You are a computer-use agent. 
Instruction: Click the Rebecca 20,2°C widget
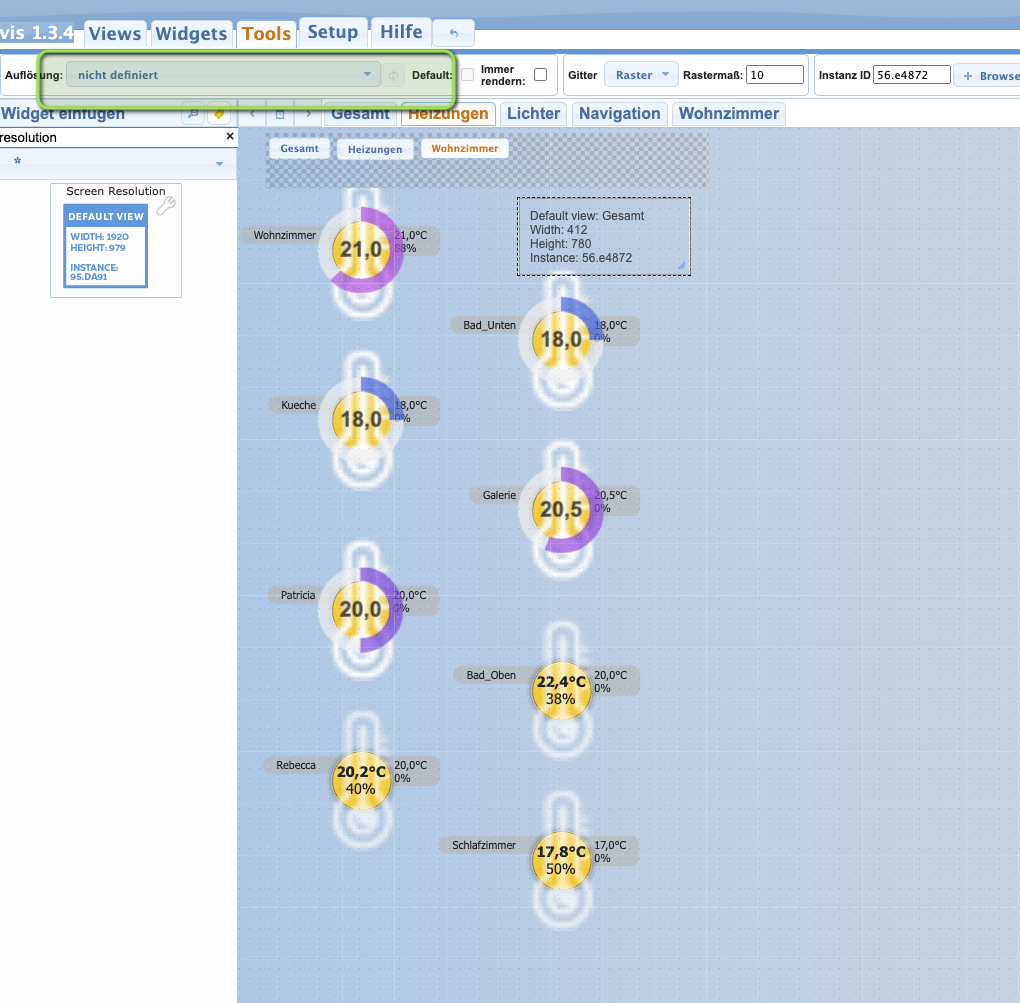click(x=361, y=780)
